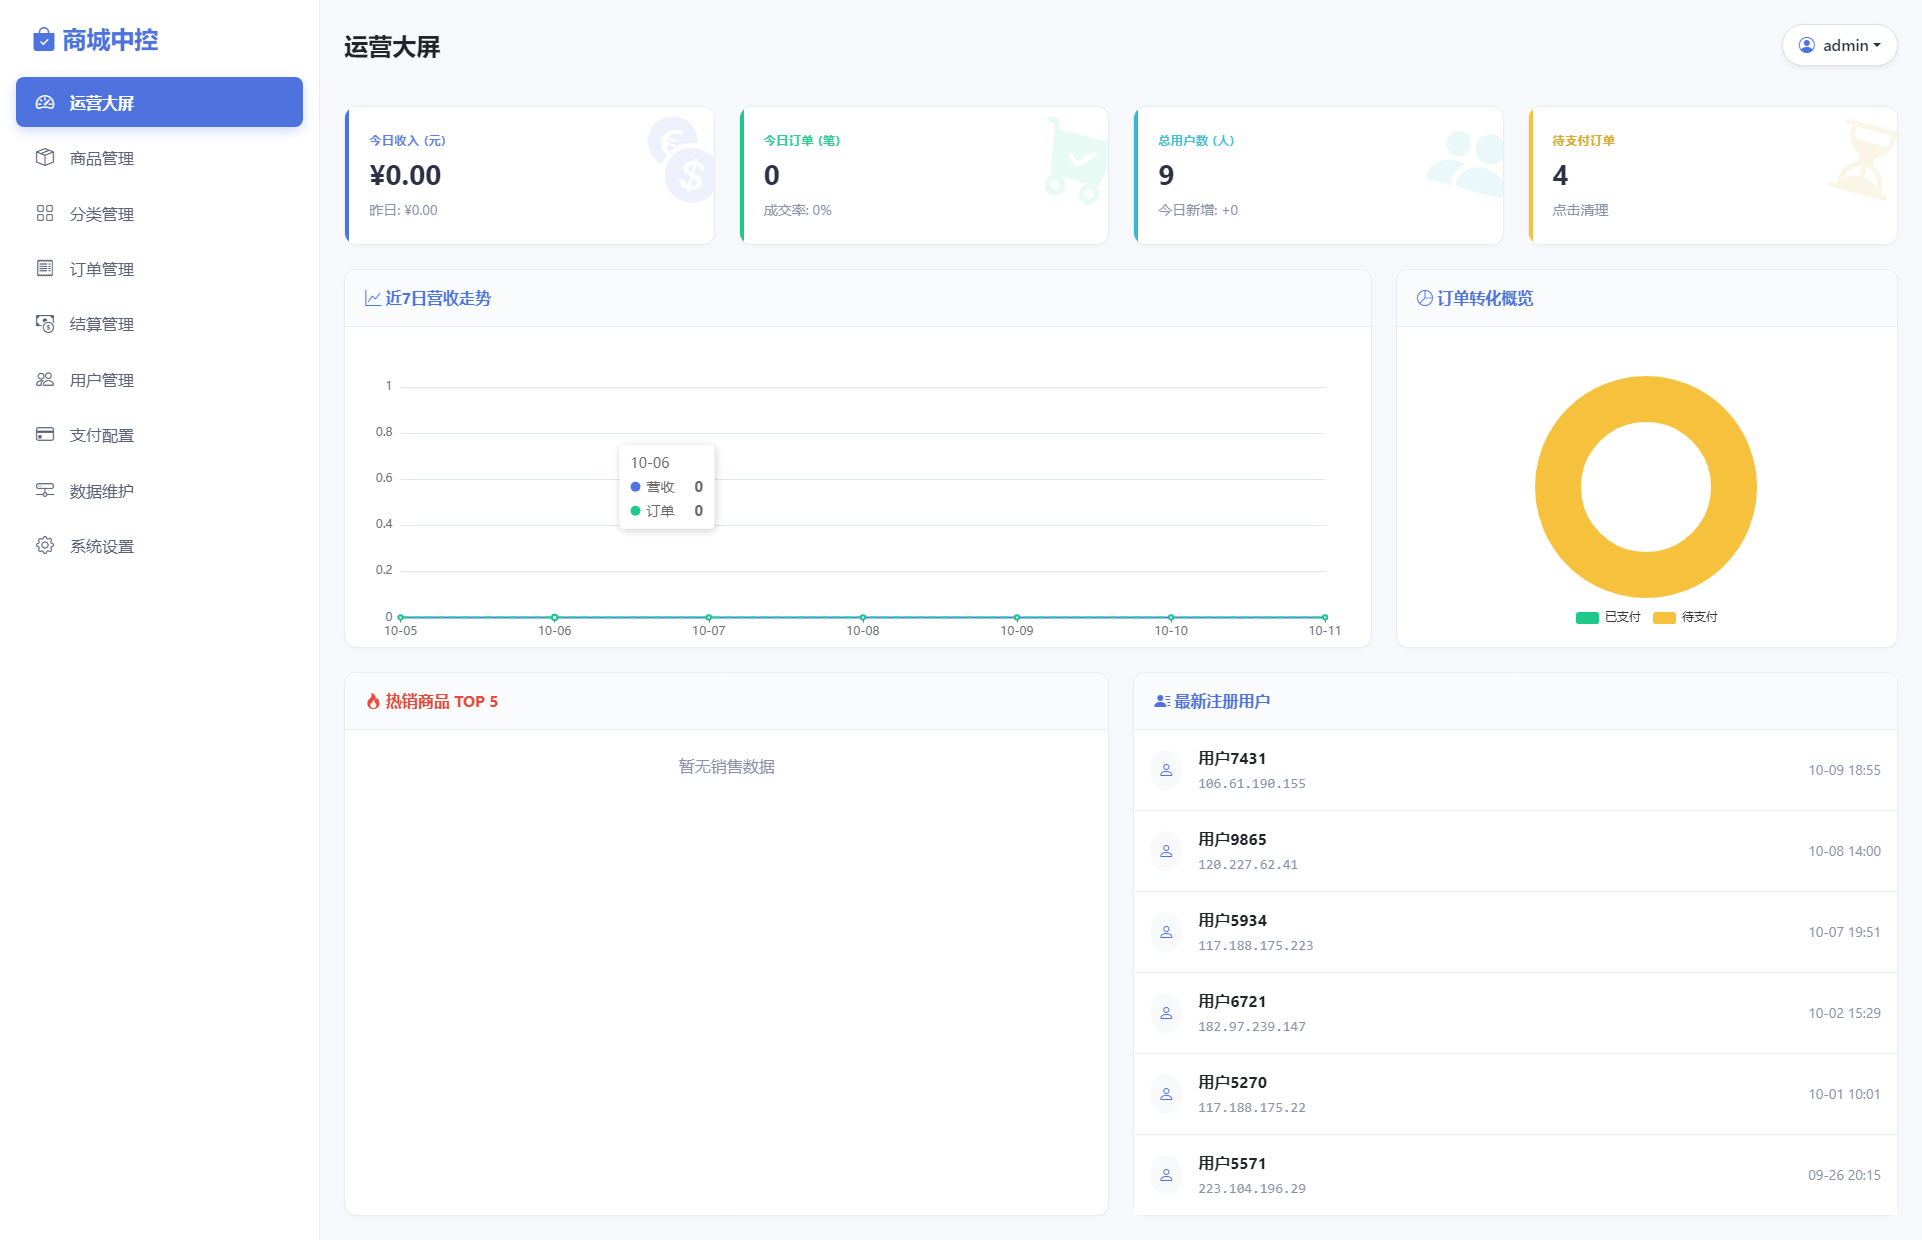Click the IP address 223.104.196.29
Viewport: 1922px width, 1240px height.
click(1252, 1188)
